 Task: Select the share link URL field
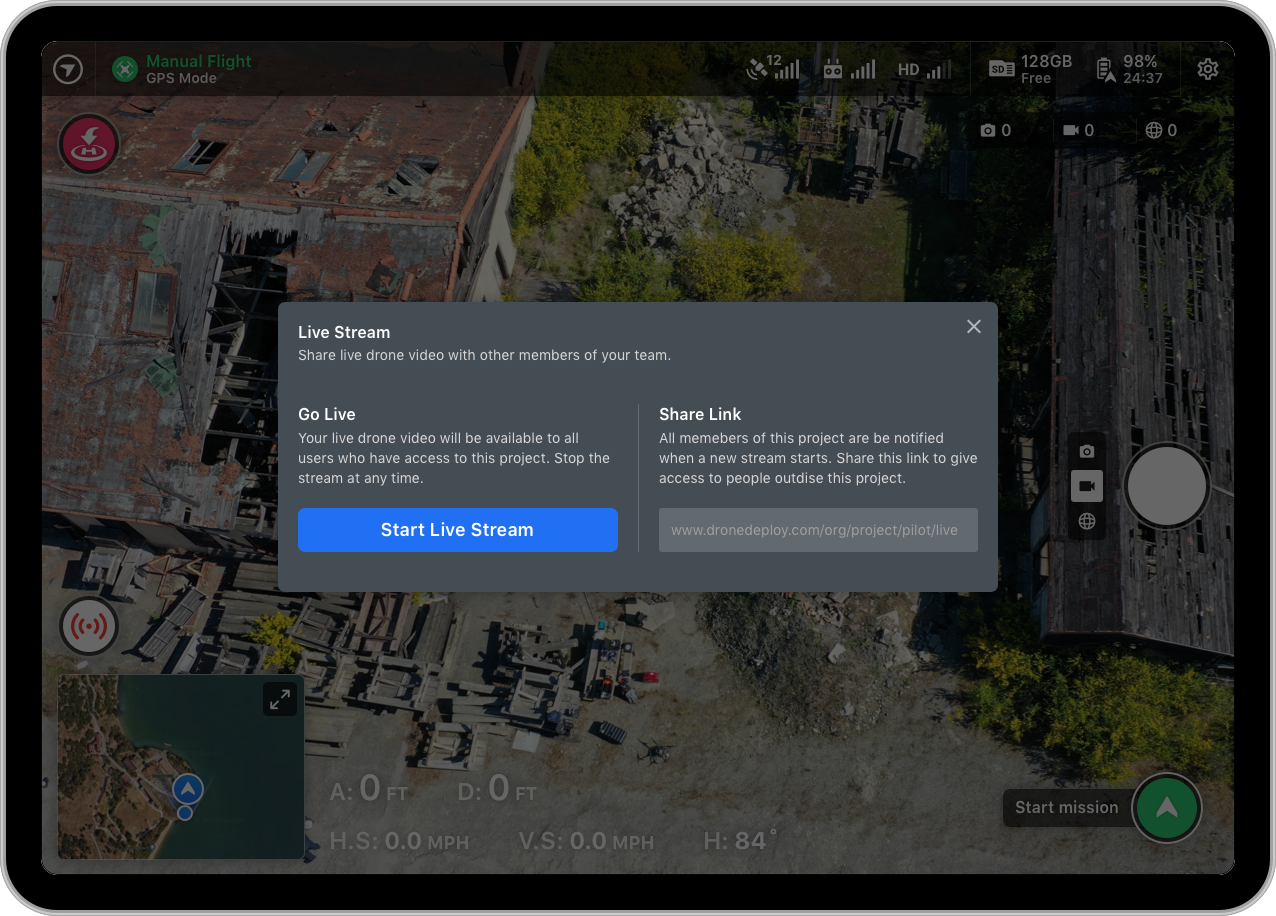coord(818,530)
